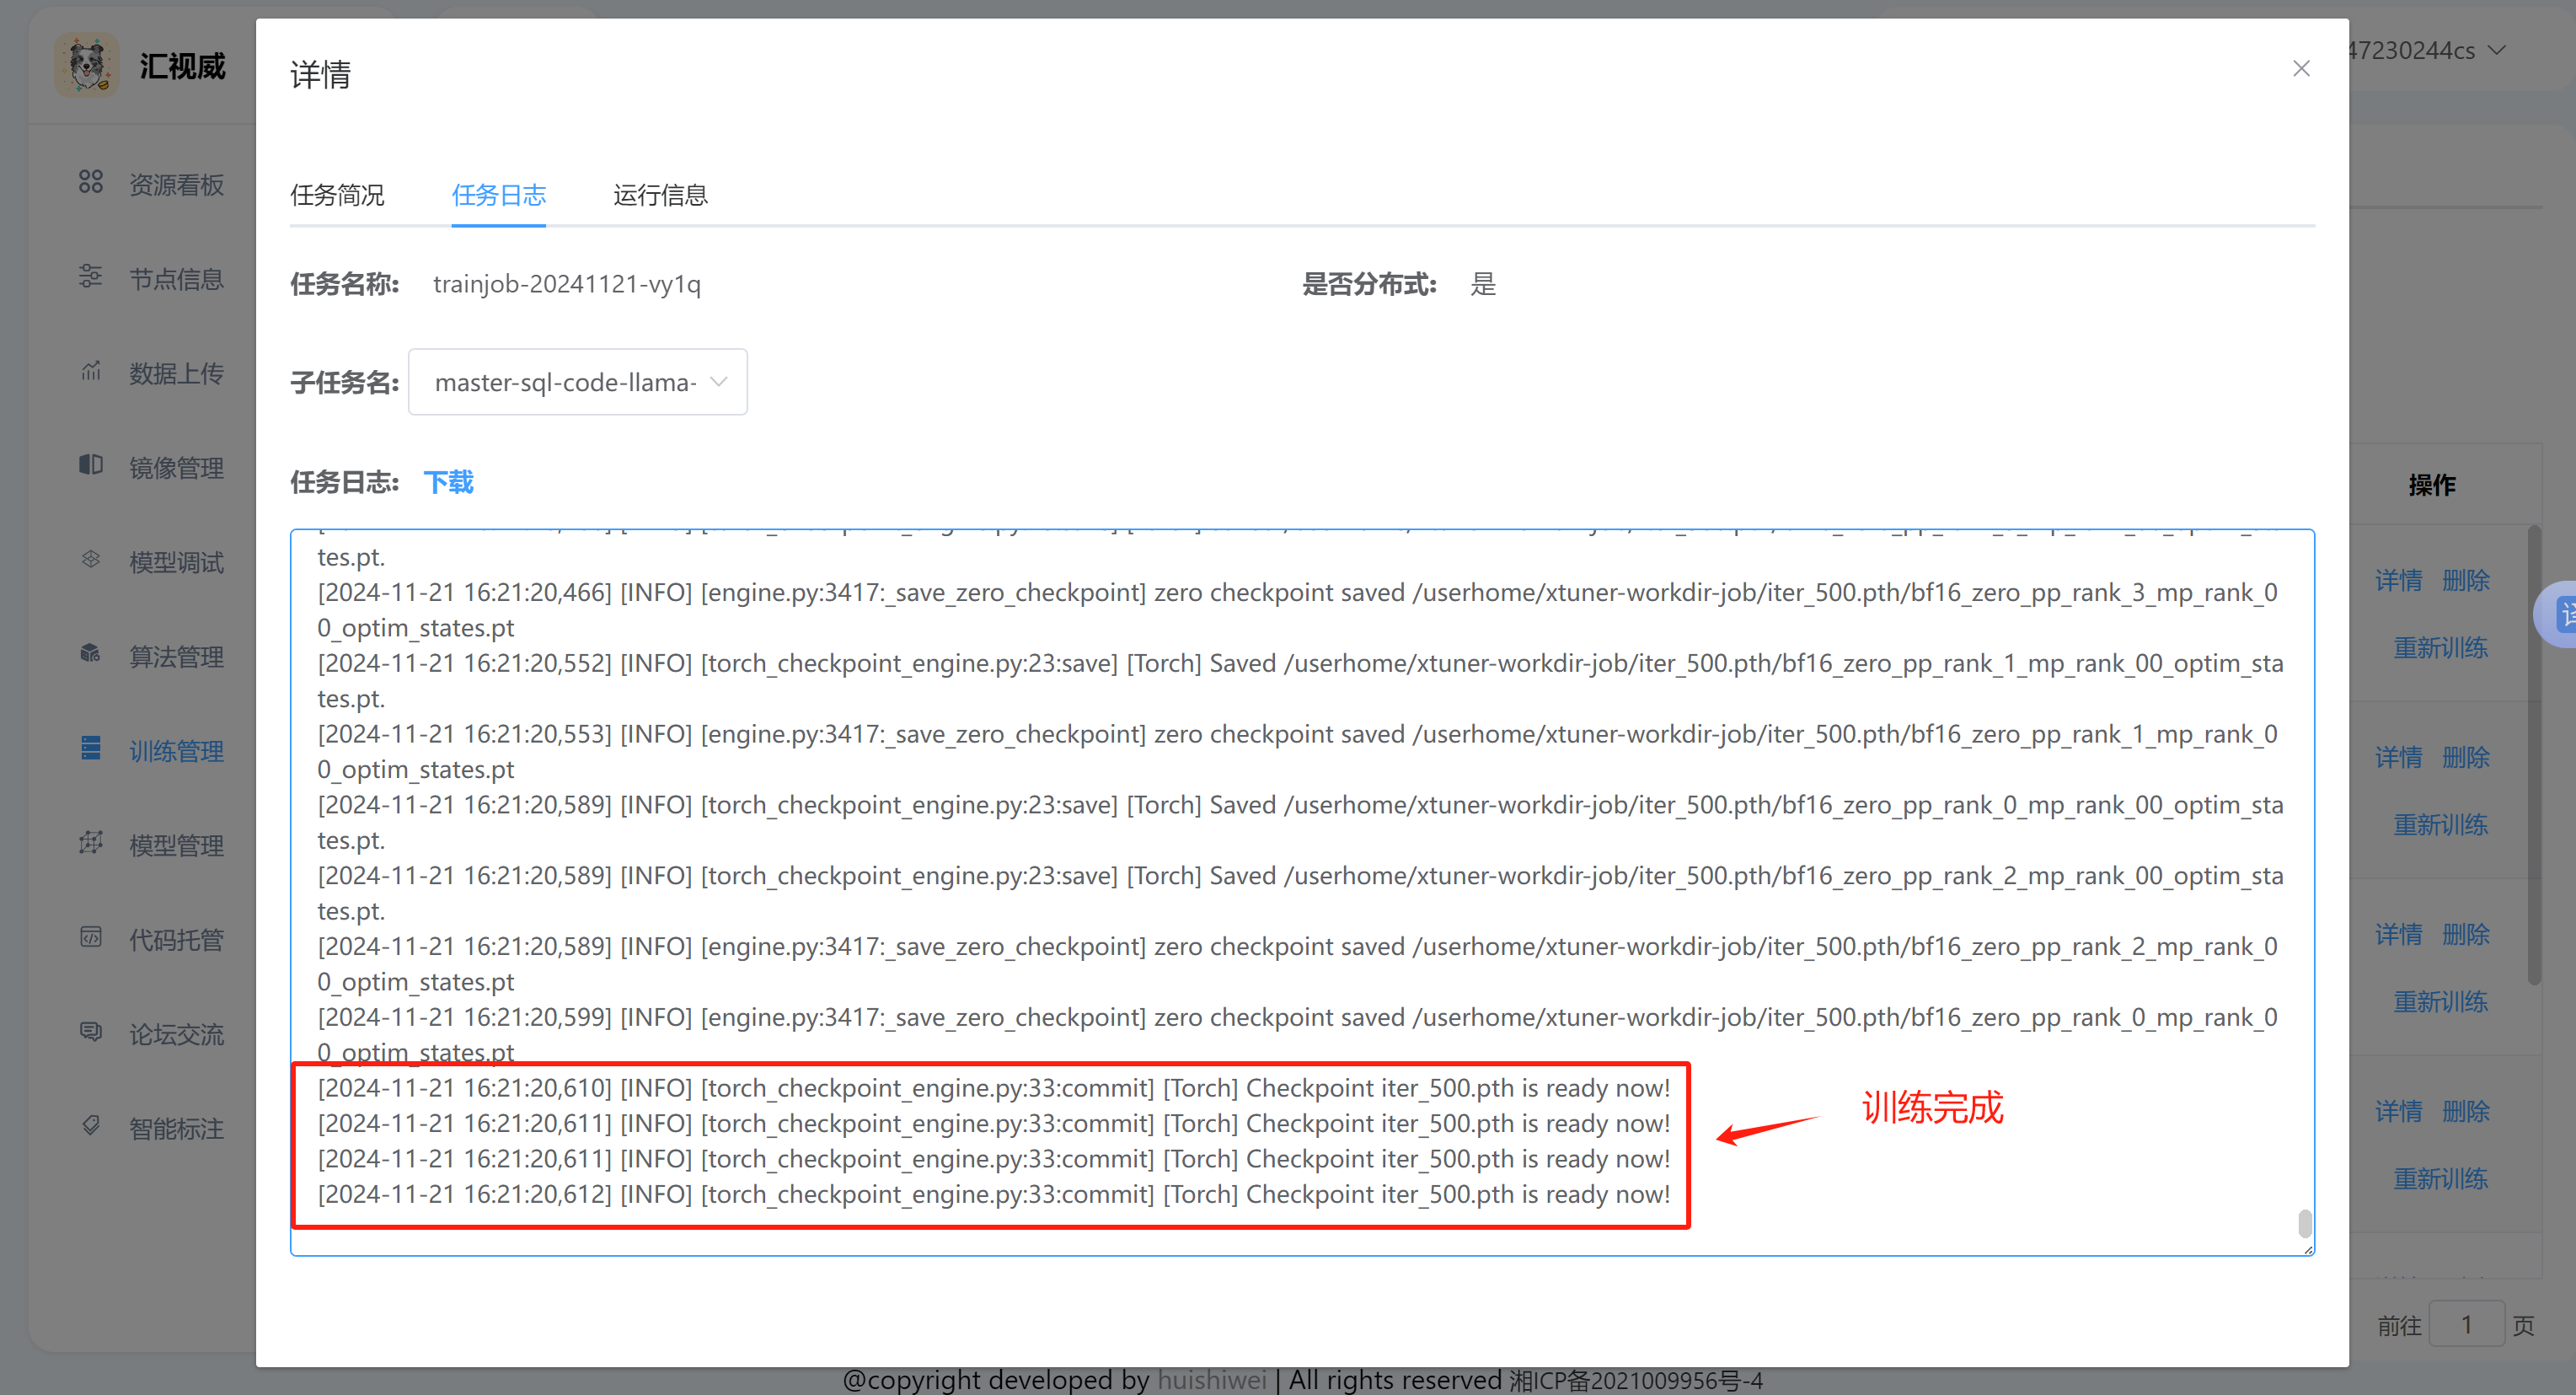Screen dimensions: 2576x1395
Task: Click the 前往 page number input
Action: click(2466, 1325)
